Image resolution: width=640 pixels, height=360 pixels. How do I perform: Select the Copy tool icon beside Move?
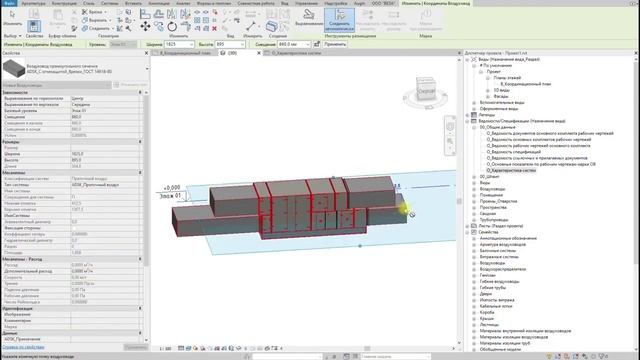(158, 27)
